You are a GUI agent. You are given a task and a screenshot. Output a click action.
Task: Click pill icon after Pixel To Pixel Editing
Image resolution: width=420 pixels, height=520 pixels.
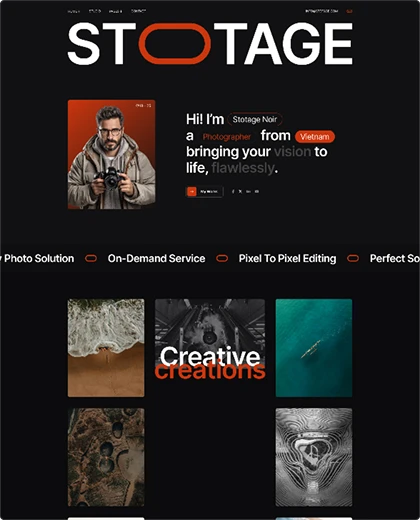point(353,258)
